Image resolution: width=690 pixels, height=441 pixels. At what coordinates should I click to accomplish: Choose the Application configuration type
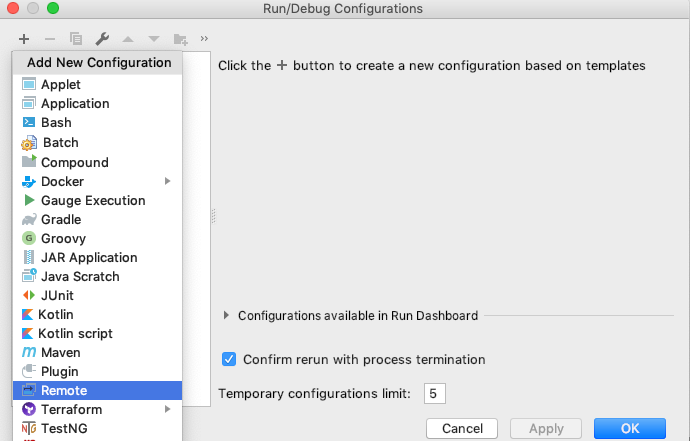pos(97,103)
